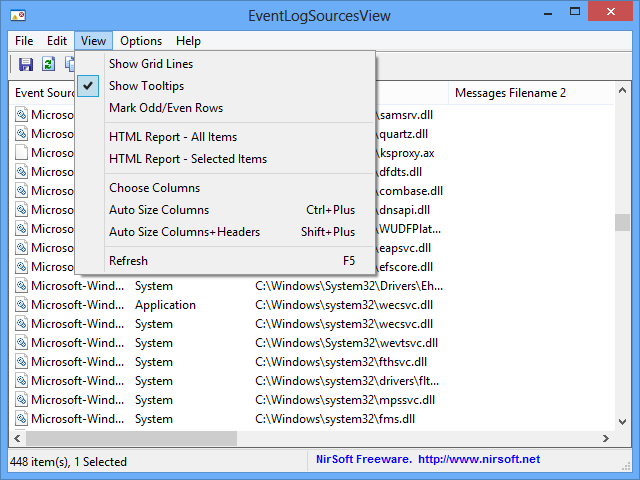Click the icon of the wevtsvc.dll row

point(21,342)
